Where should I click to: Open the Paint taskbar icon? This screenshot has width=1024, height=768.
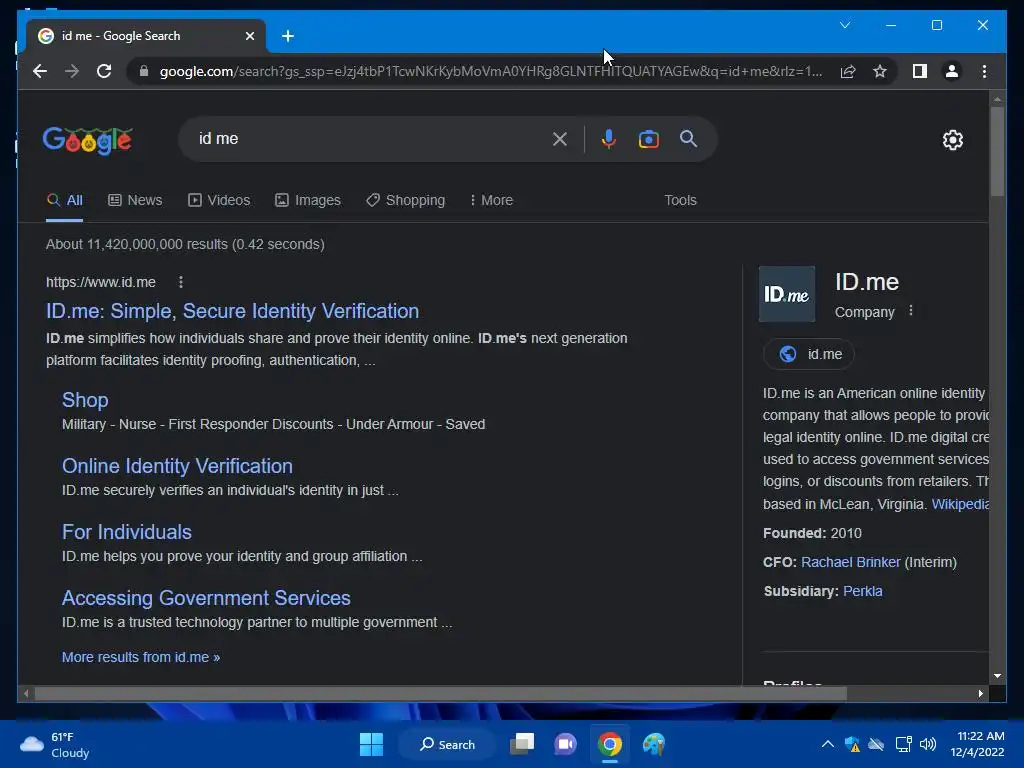pos(654,744)
